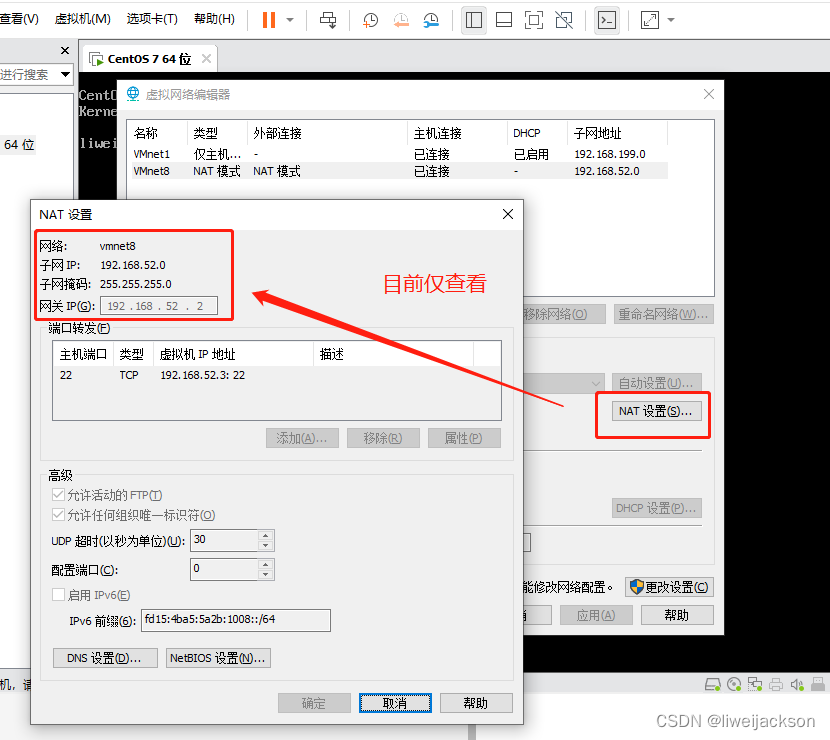Click the 网关 IP address field
The height and width of the screenshot is (740, 830).
click(159, 306)
